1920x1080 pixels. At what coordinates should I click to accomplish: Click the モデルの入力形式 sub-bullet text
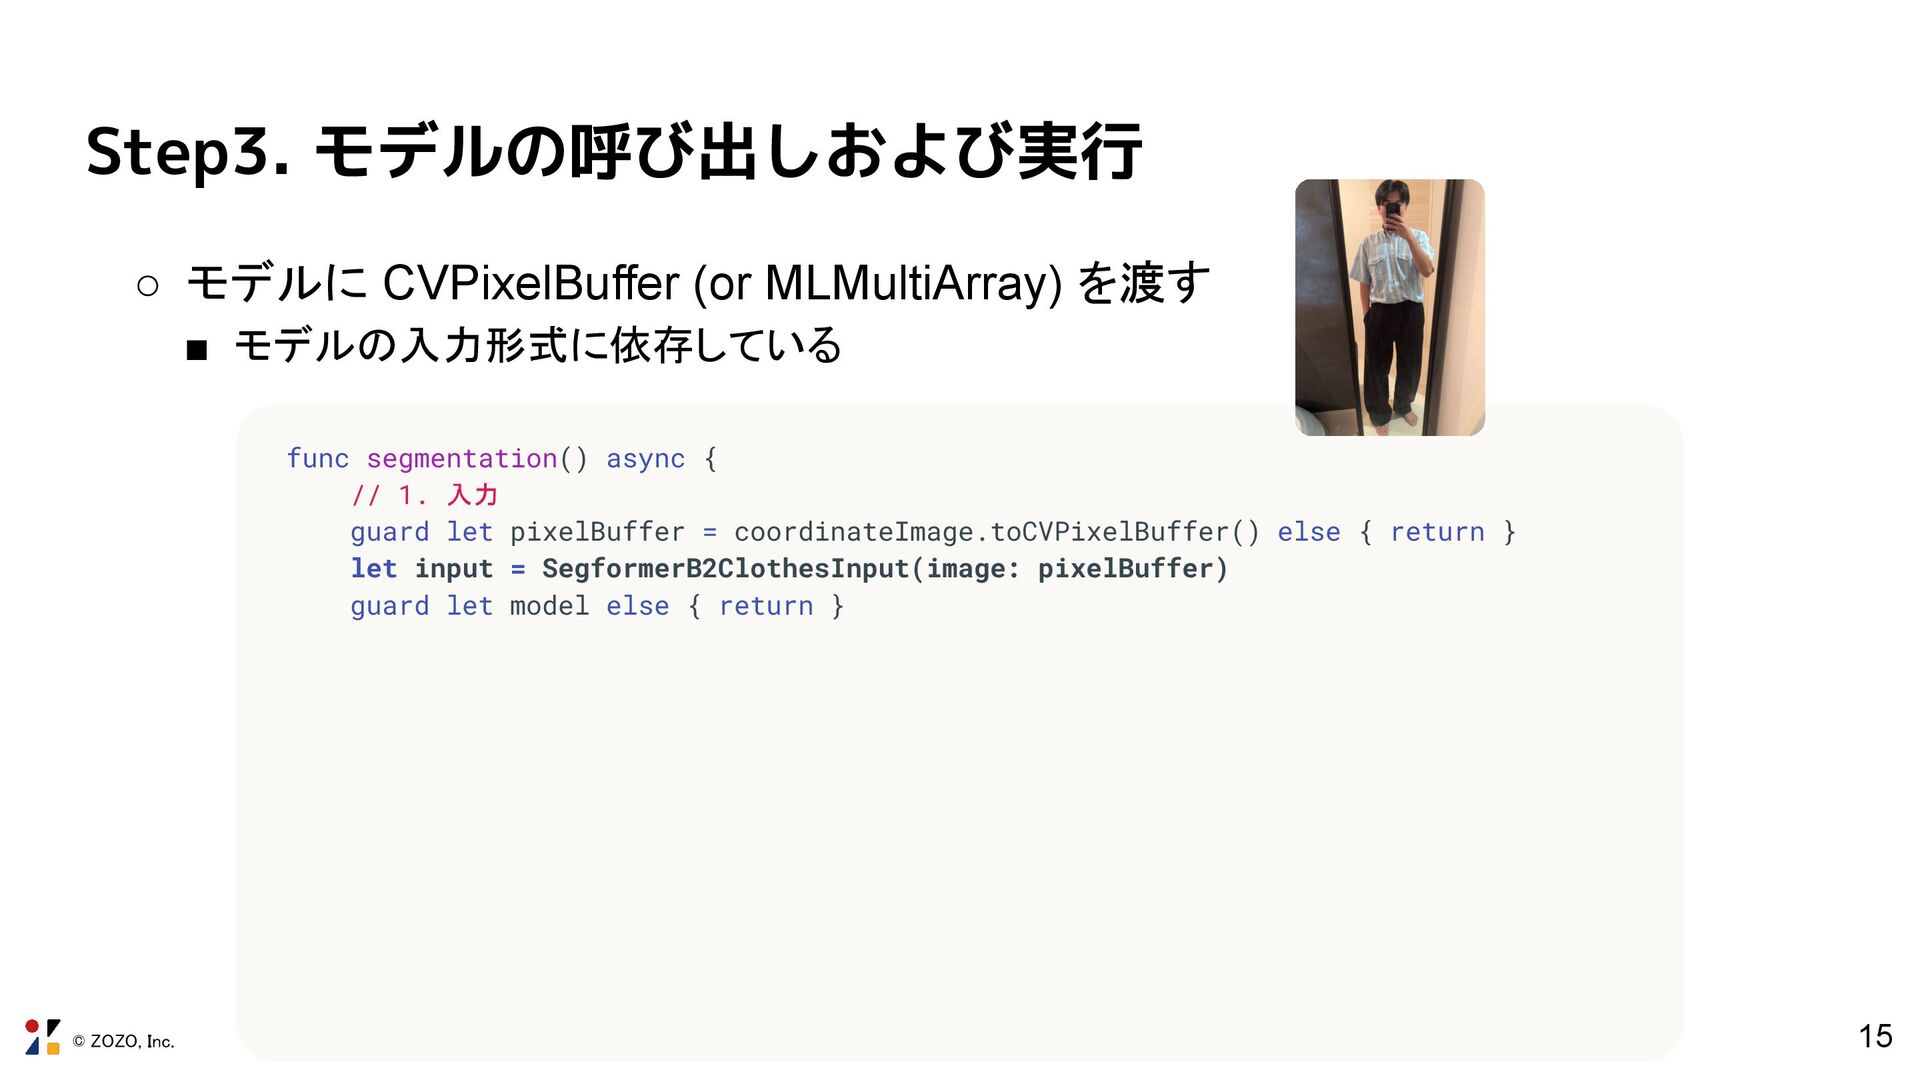pyautogui.click(x=538, y=345)
